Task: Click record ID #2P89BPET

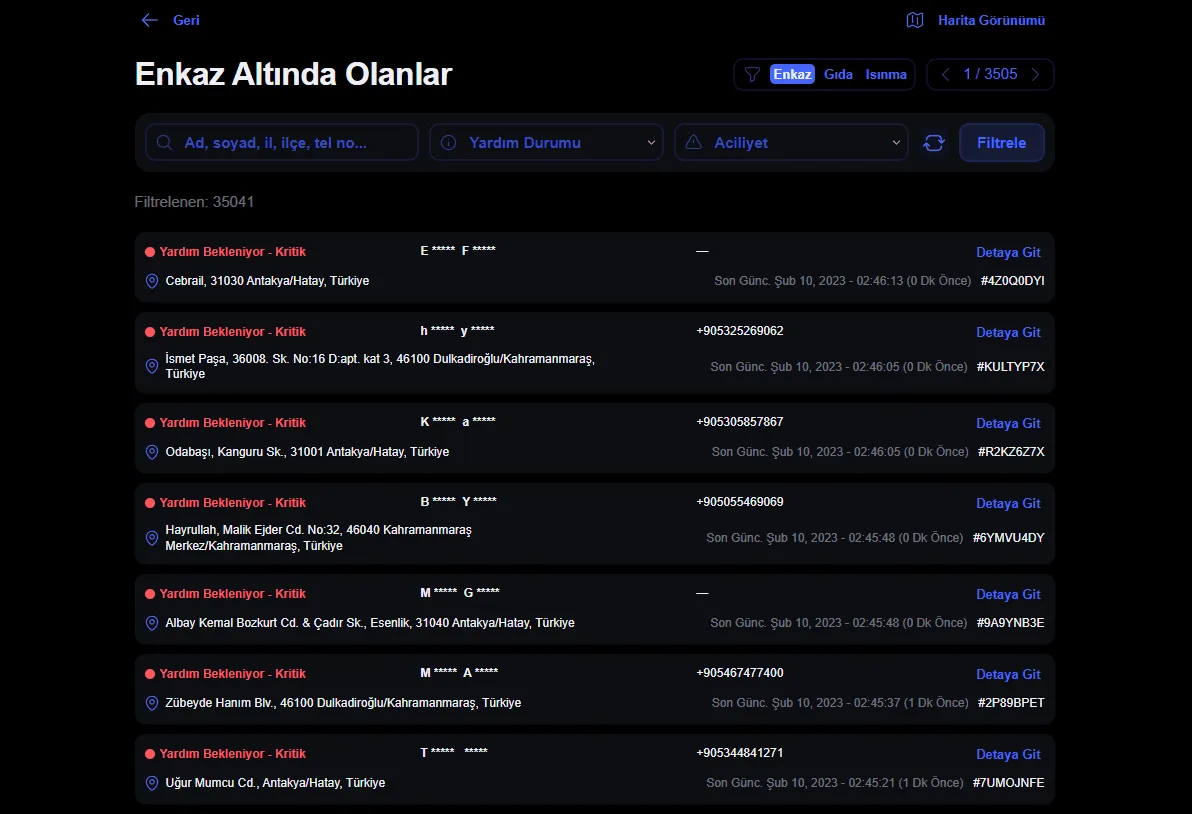Action: [1011, 703]
